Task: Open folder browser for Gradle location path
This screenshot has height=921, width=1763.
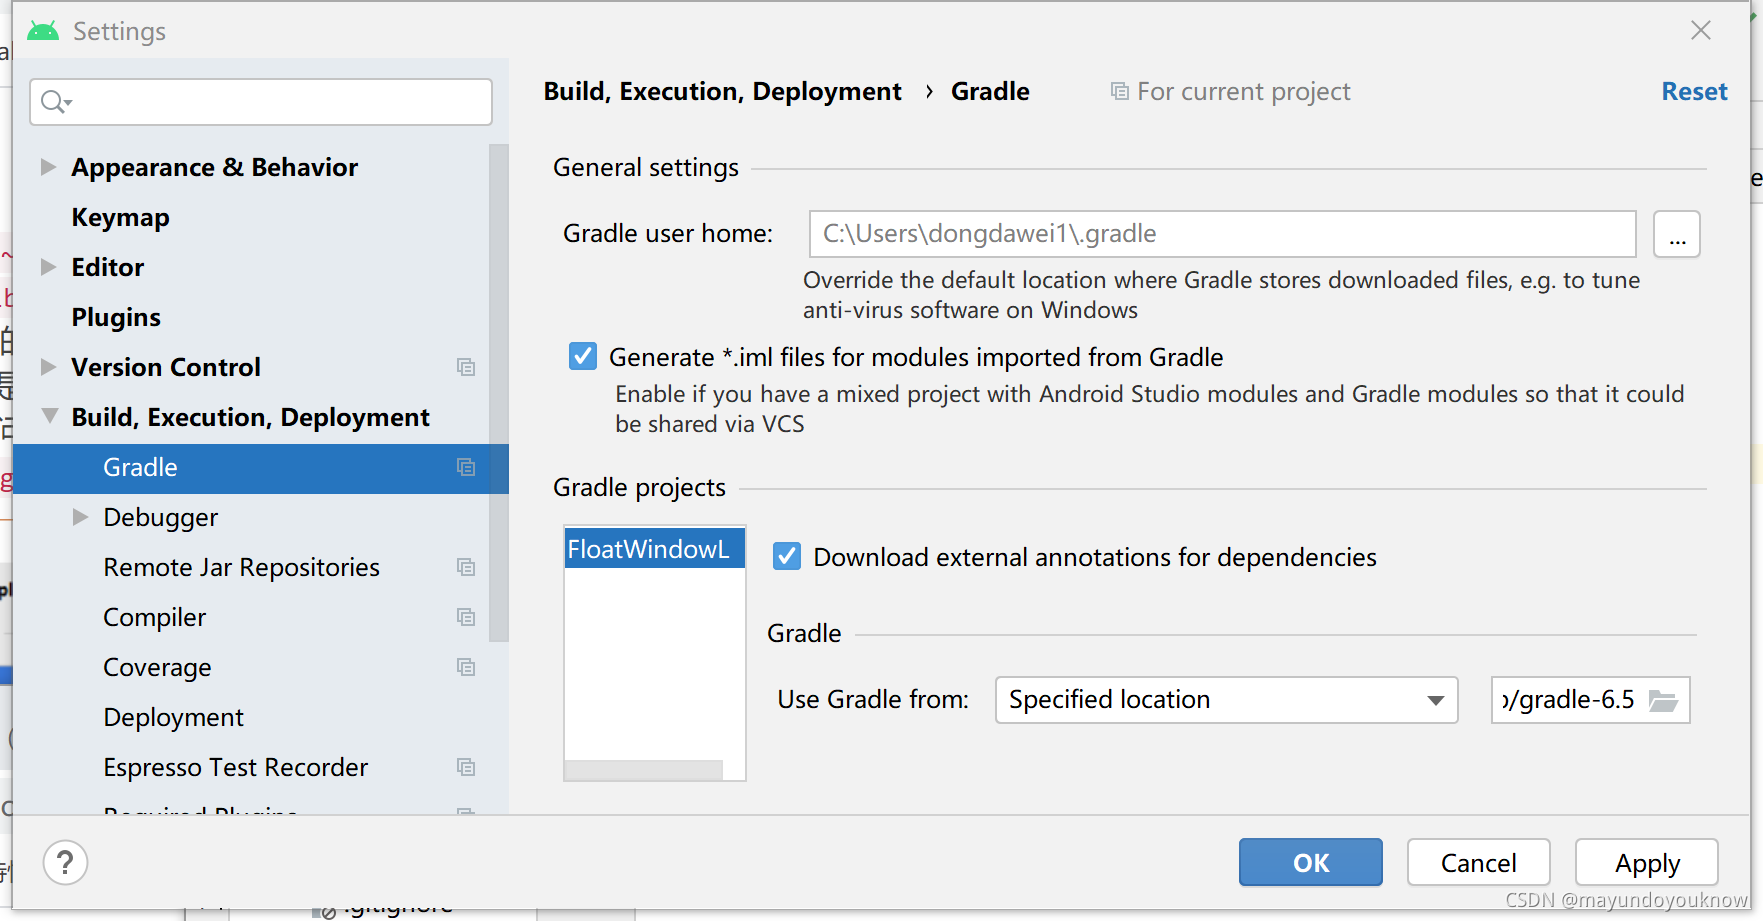Action: click(1663, 700)
